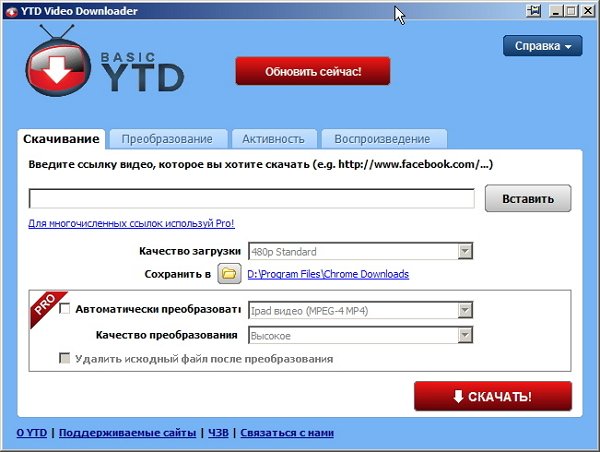Switch to the Скачивание tab

click(x=61, y=139)
